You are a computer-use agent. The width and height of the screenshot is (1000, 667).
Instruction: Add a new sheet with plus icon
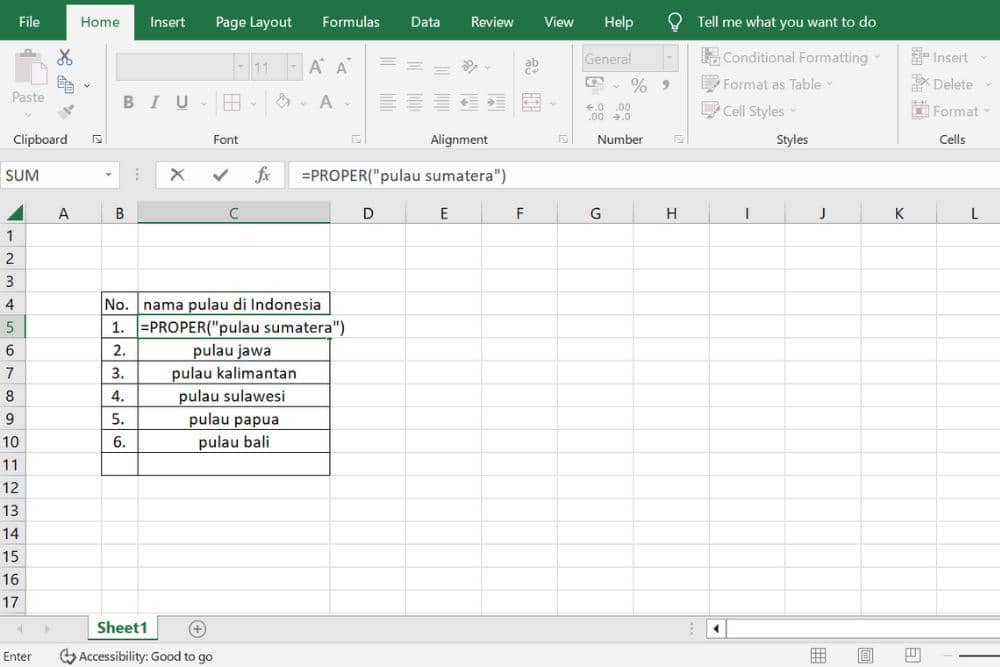(x=197, y=629)
